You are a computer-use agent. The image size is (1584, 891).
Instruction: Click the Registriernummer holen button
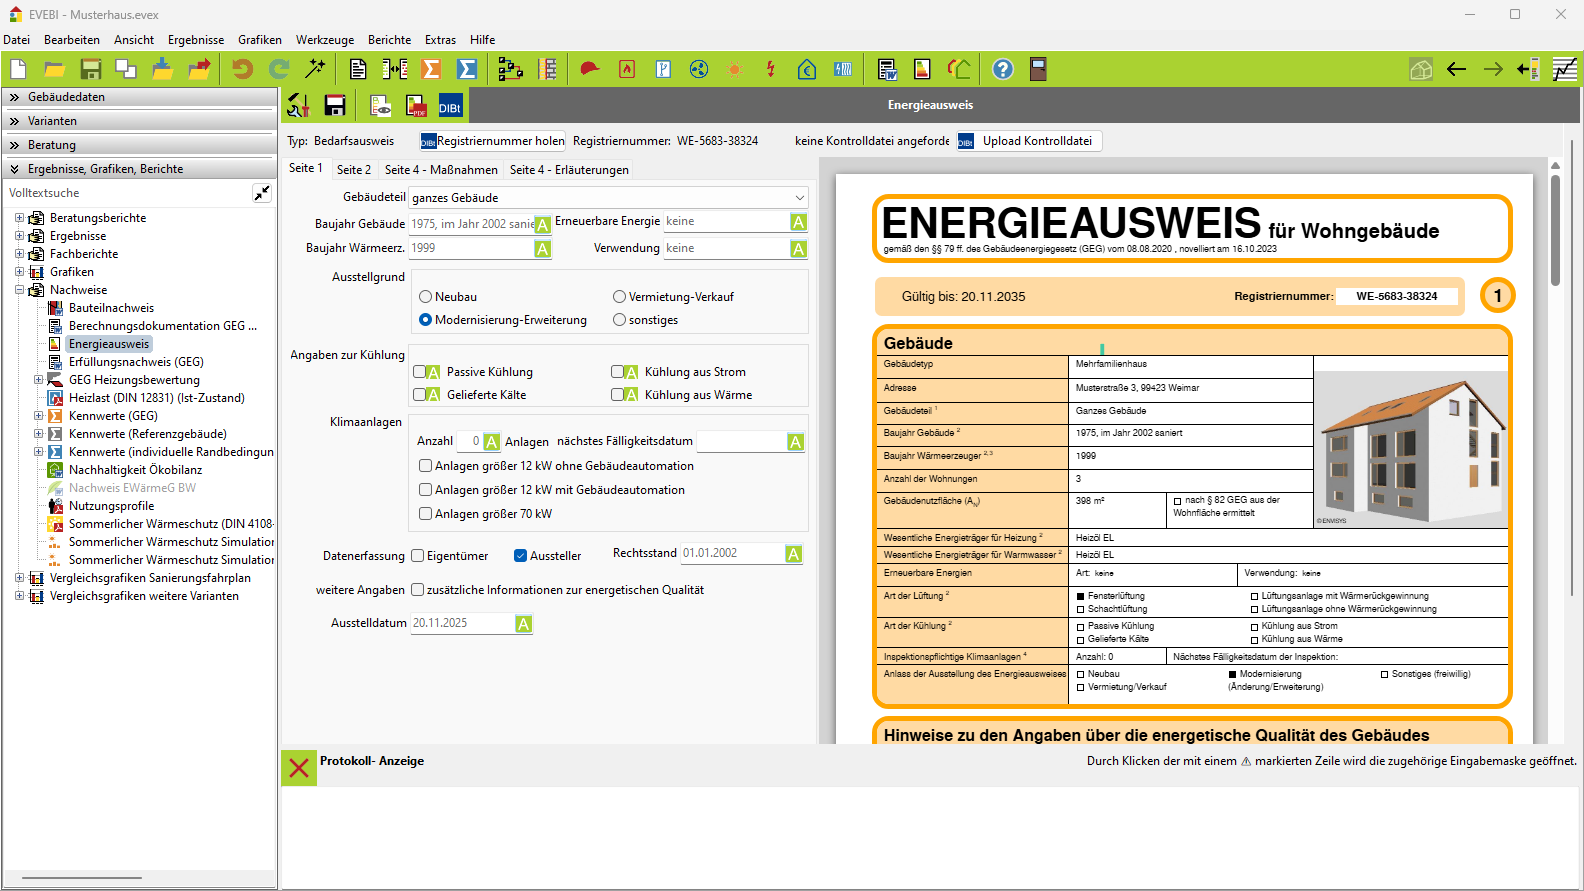tap(492, 141)
